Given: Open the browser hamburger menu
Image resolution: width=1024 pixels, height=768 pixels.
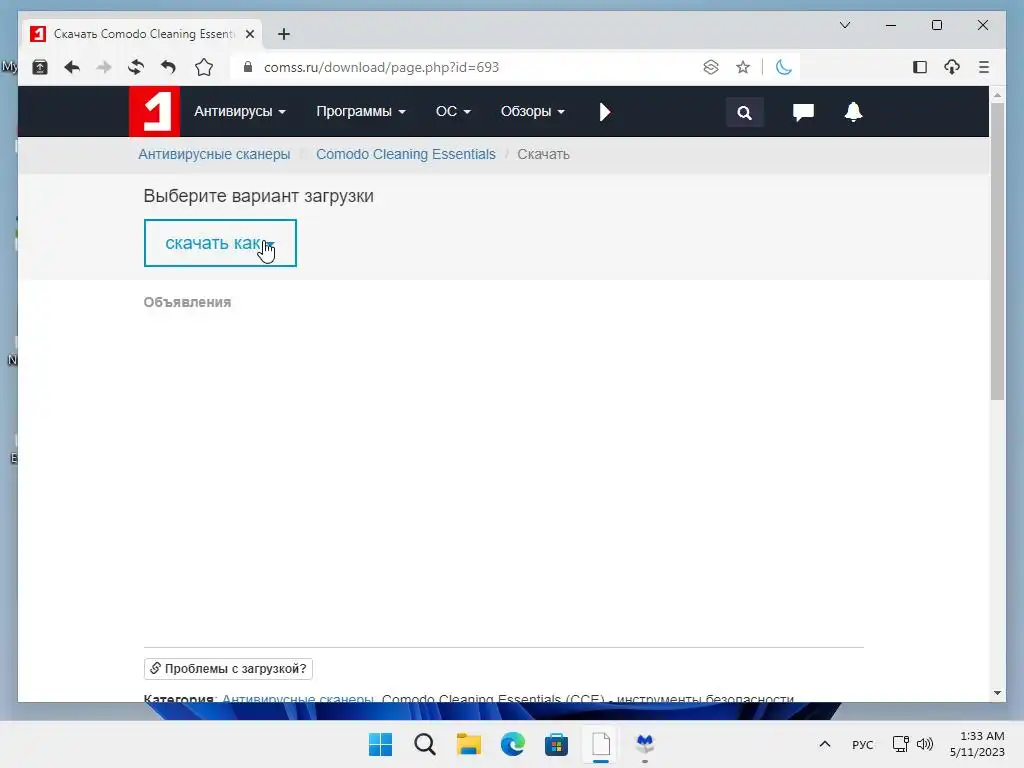Looking at the screenshot, I should [984, 67].
